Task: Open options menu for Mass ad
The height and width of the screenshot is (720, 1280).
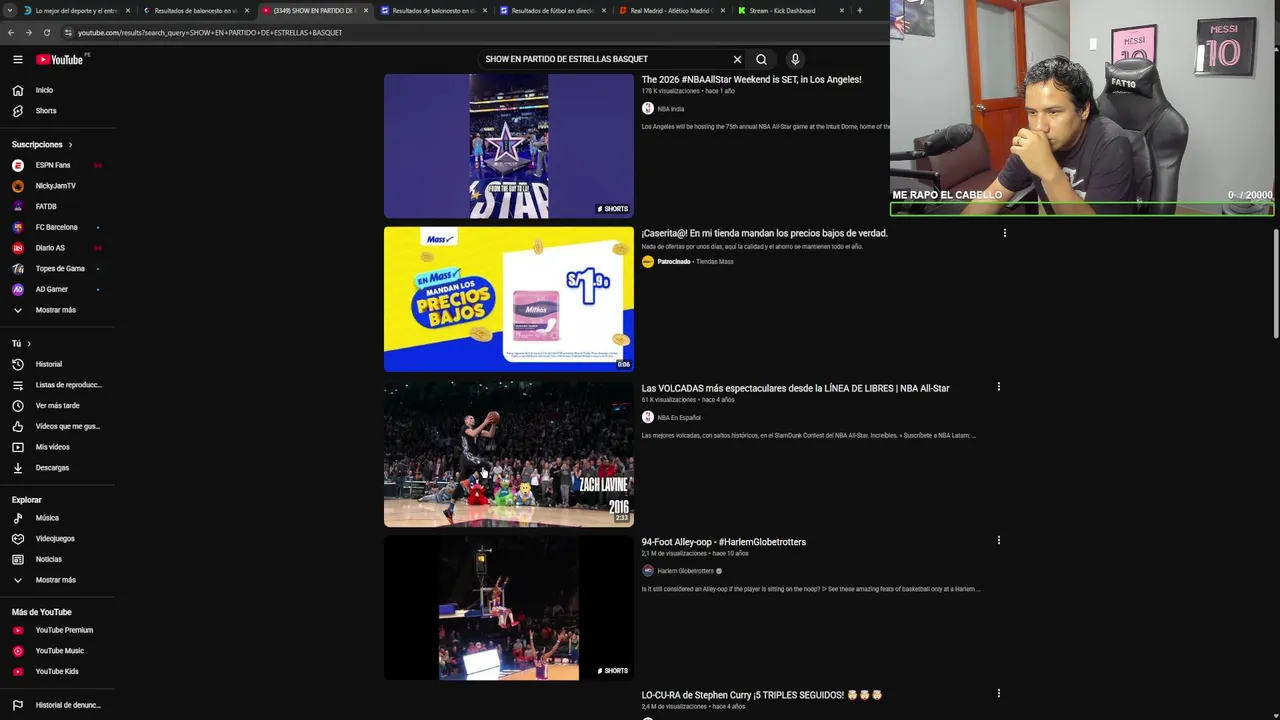Action: click(x=1004, y=233)
